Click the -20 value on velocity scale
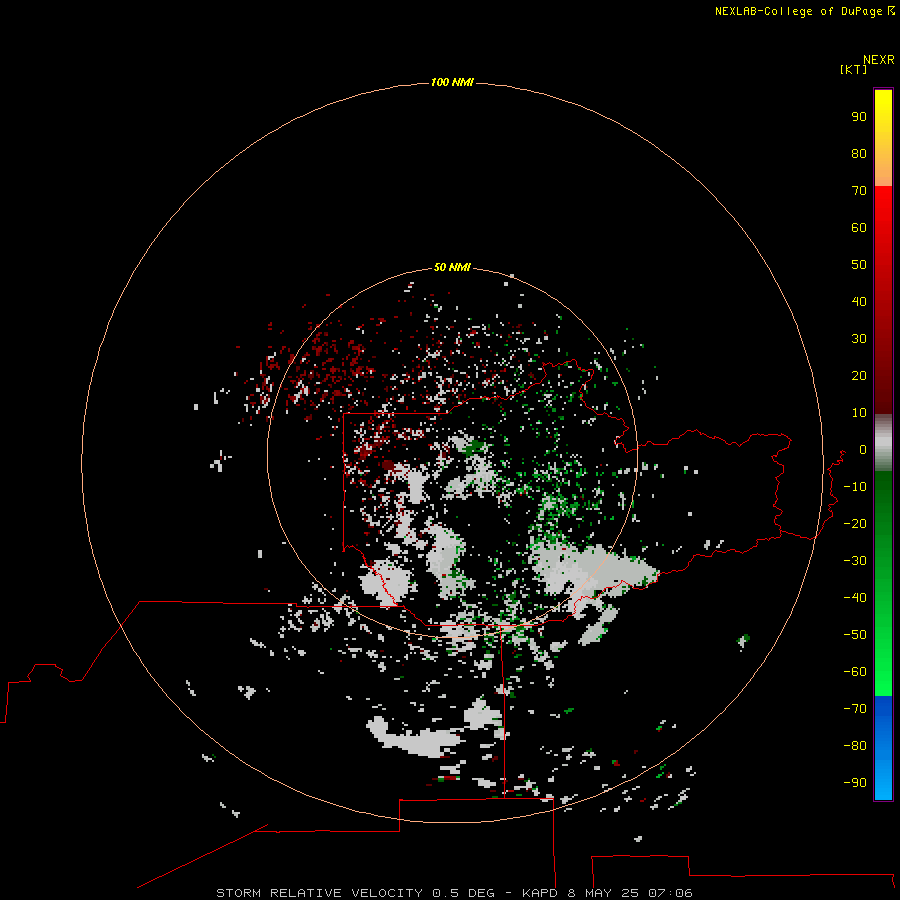The height and width of the screenshot is (900, 900). click(x=855, y=523)
